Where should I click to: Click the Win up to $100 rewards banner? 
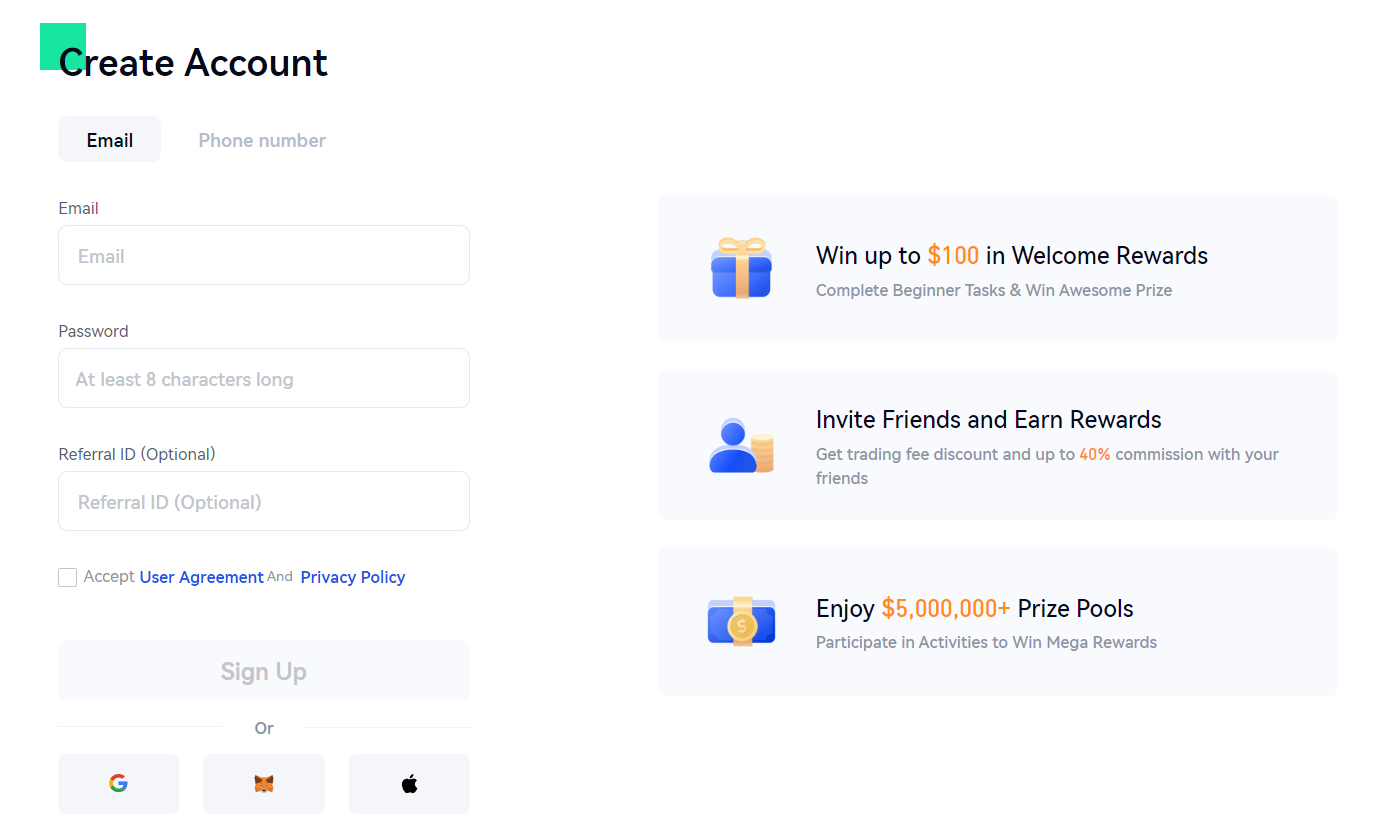997,268
